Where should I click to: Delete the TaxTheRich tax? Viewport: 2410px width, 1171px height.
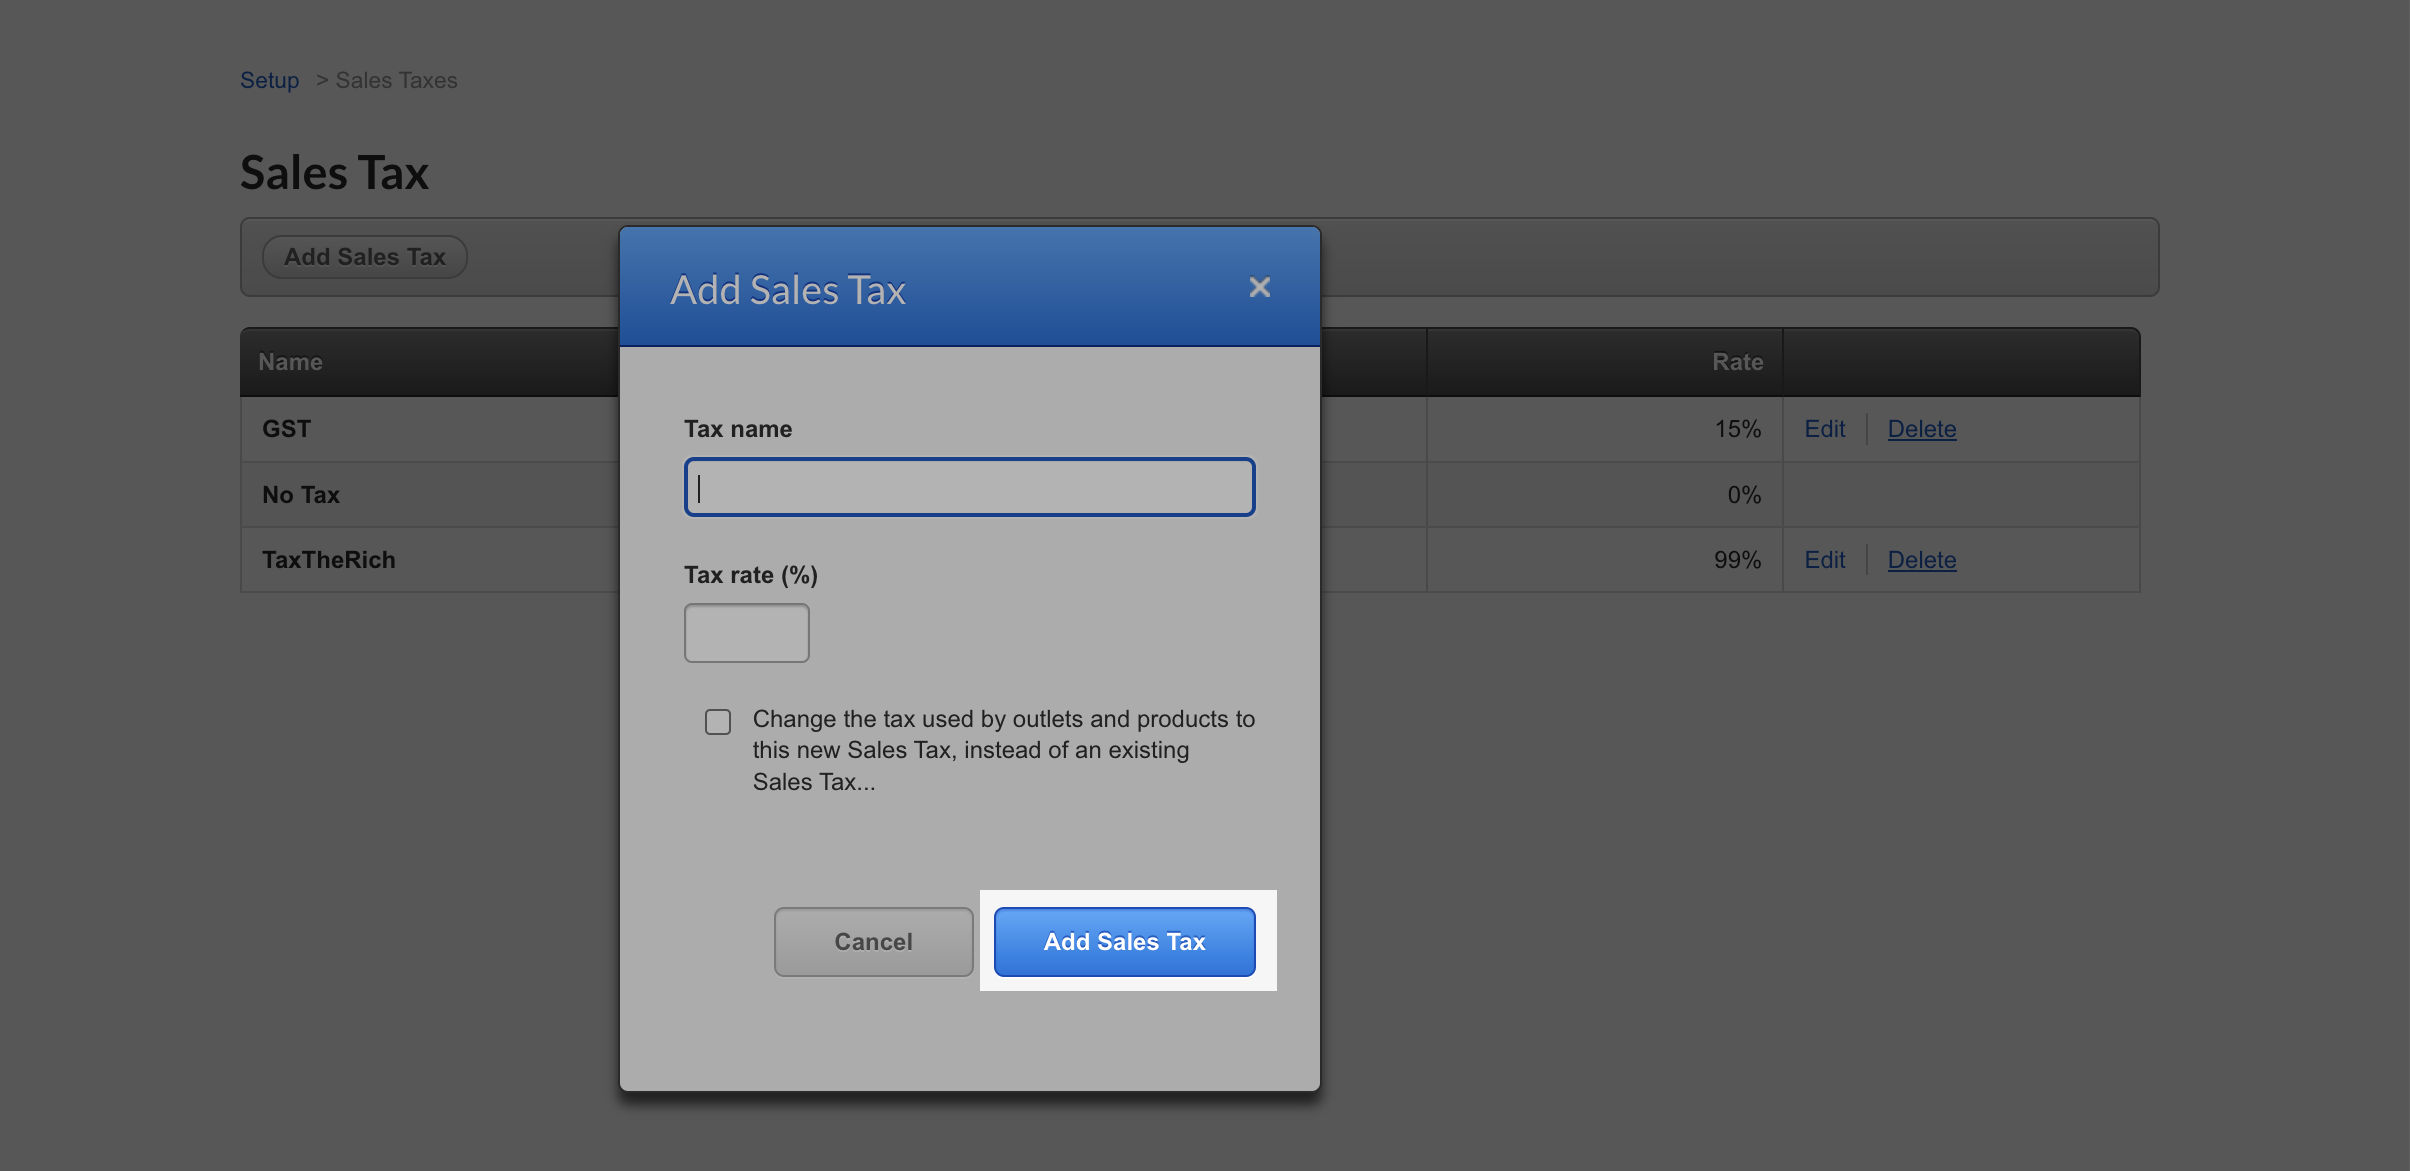1921,560
